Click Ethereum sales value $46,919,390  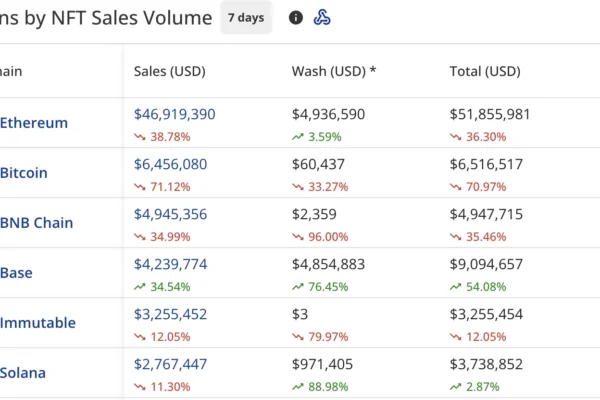point(174,115)
